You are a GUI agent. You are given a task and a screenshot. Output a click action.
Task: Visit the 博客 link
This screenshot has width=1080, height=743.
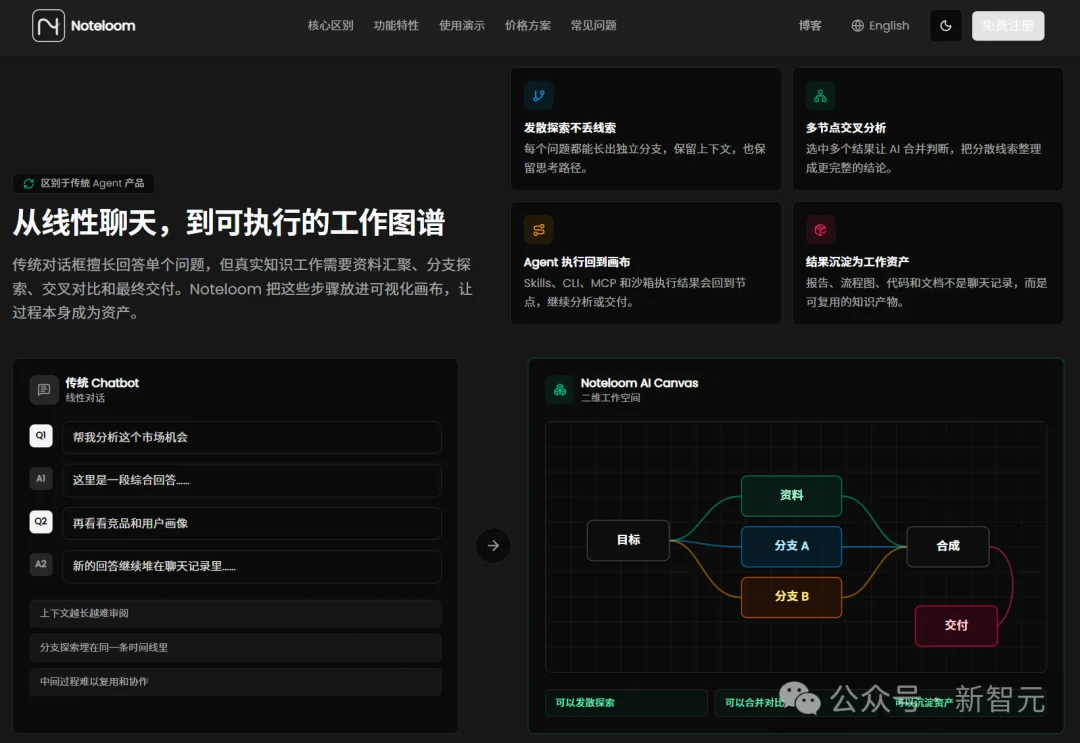(x=810, y=25)
